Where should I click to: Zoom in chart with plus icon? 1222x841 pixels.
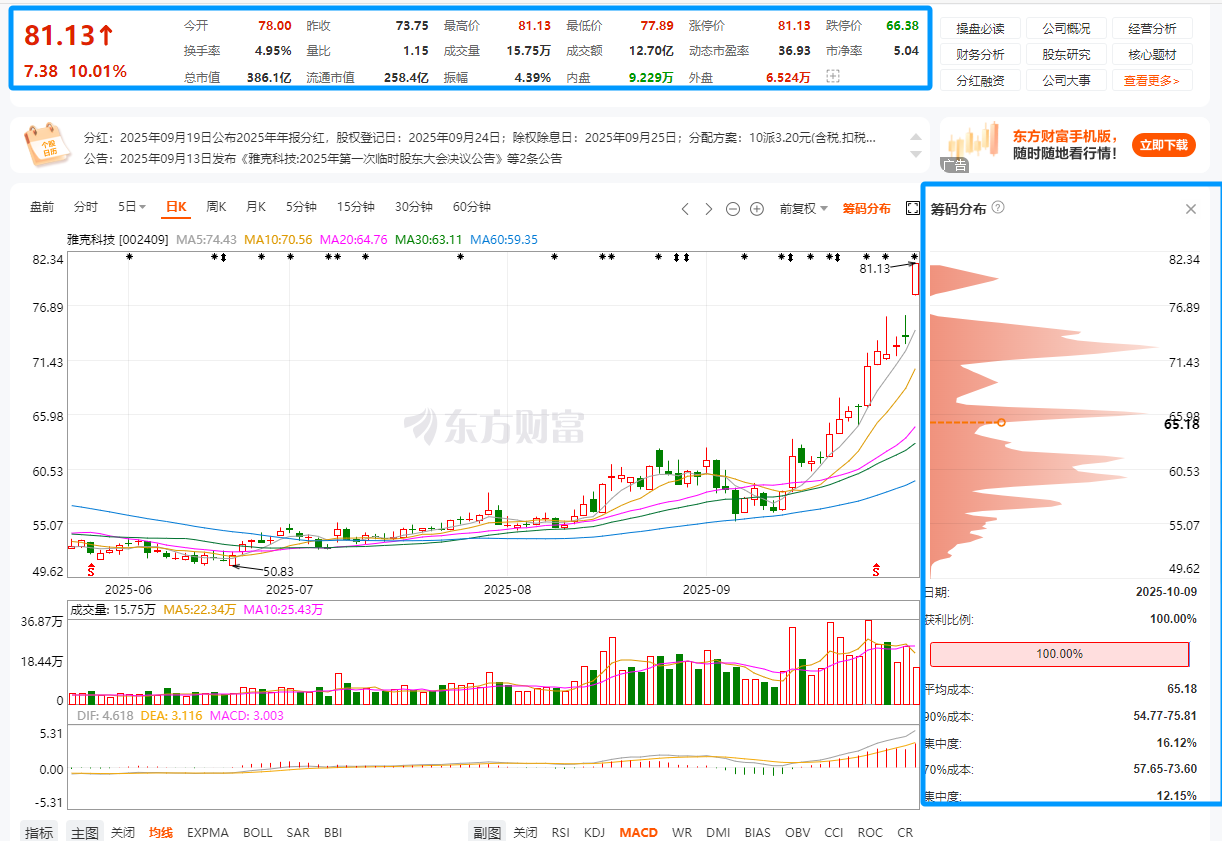757,208
